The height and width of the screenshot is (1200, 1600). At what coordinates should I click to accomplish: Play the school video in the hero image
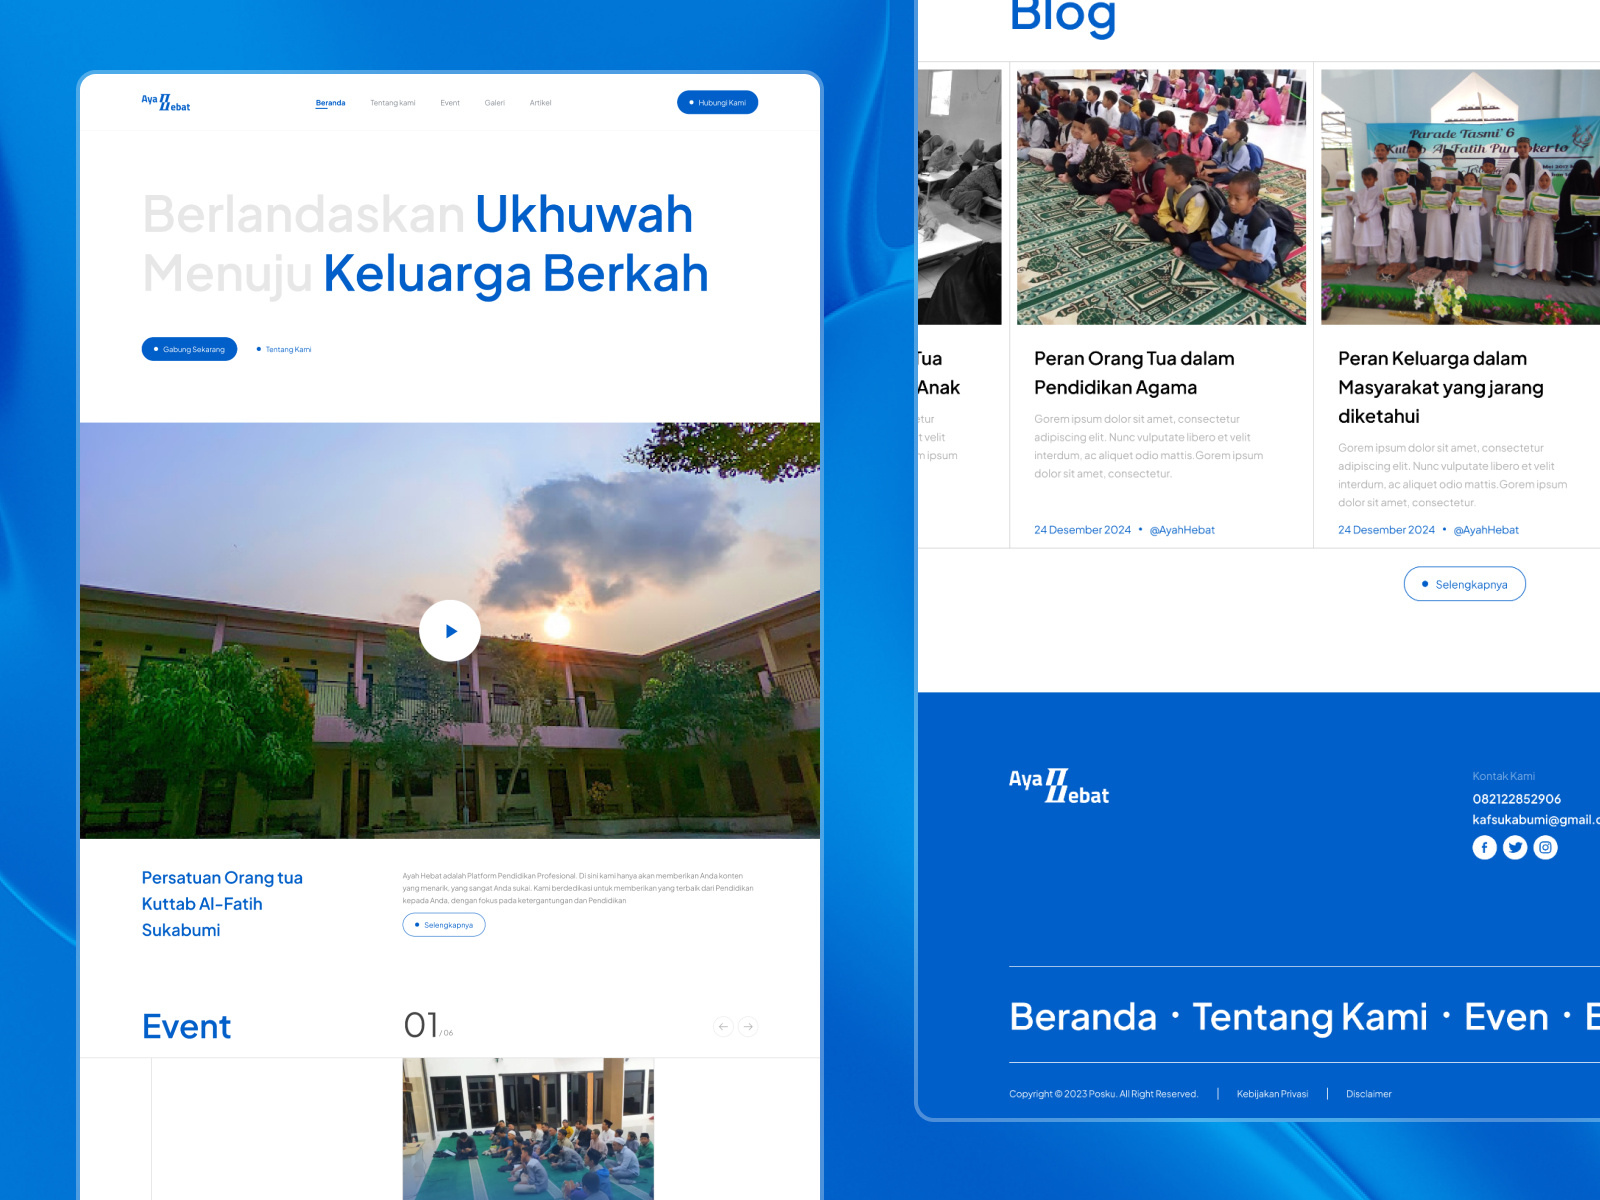click(450, 630)
